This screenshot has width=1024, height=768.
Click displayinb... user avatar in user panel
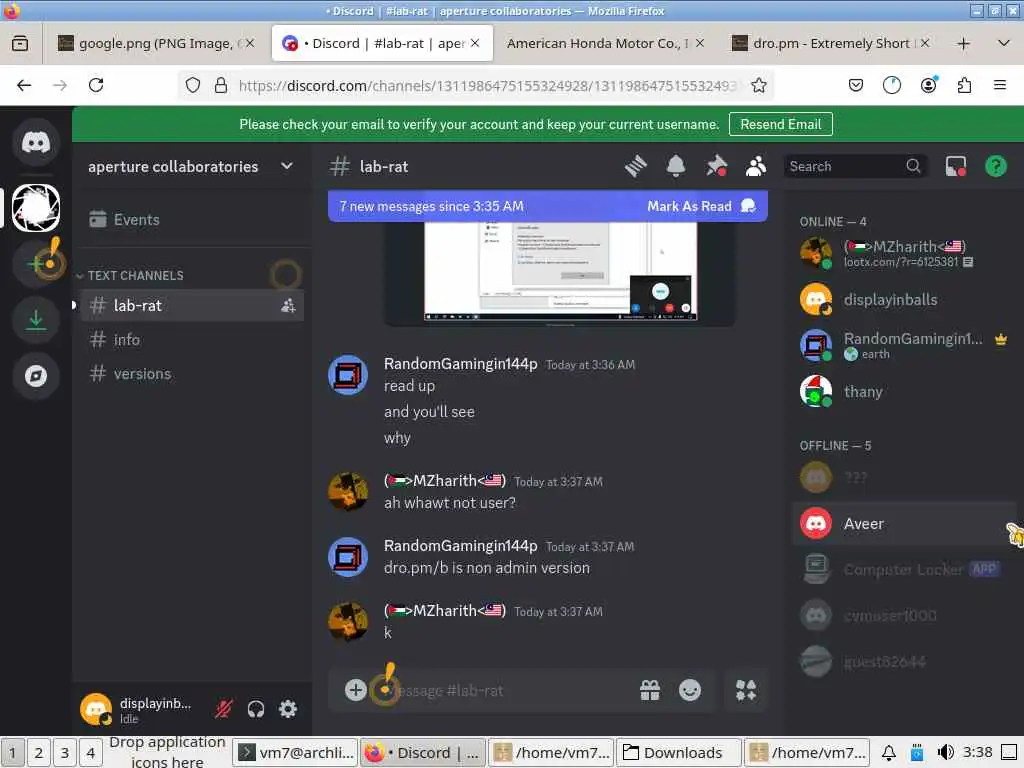coord(96,709)
